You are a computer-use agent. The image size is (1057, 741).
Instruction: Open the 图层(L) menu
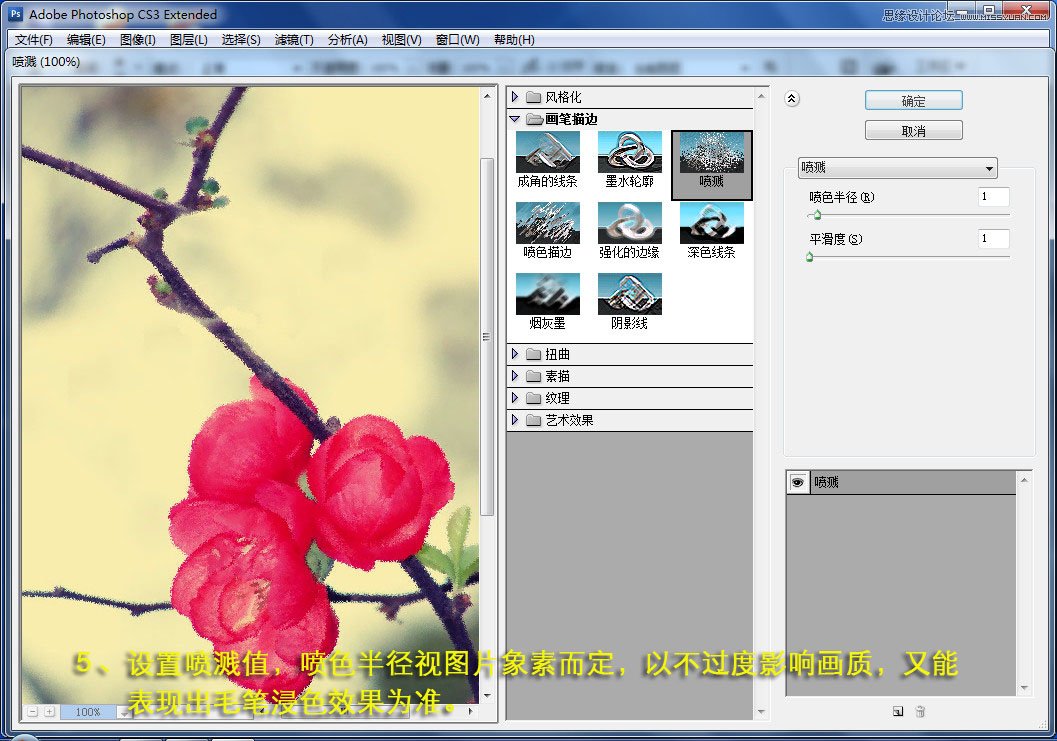(189, 40)
